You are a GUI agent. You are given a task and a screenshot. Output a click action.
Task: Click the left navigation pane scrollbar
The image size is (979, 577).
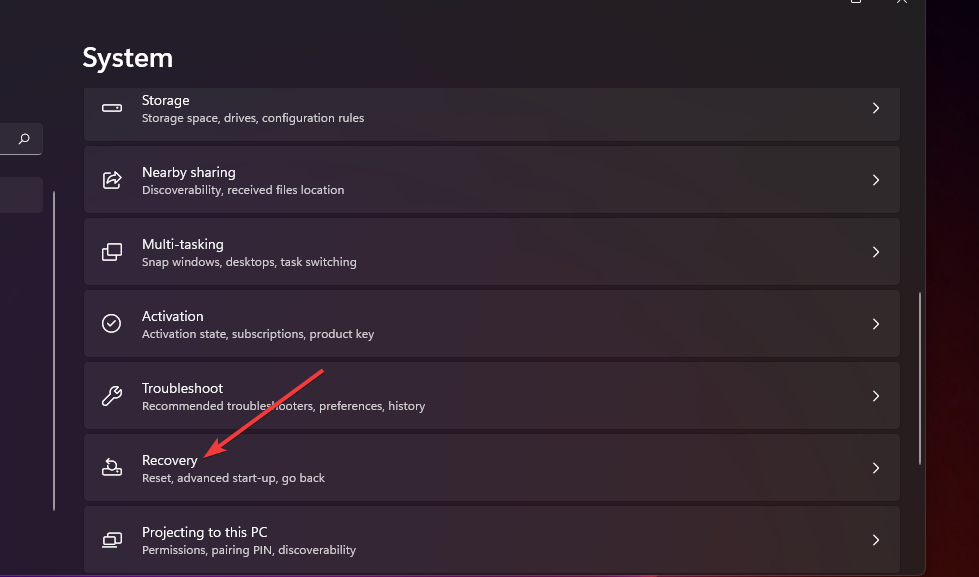[x=53, y=350]
